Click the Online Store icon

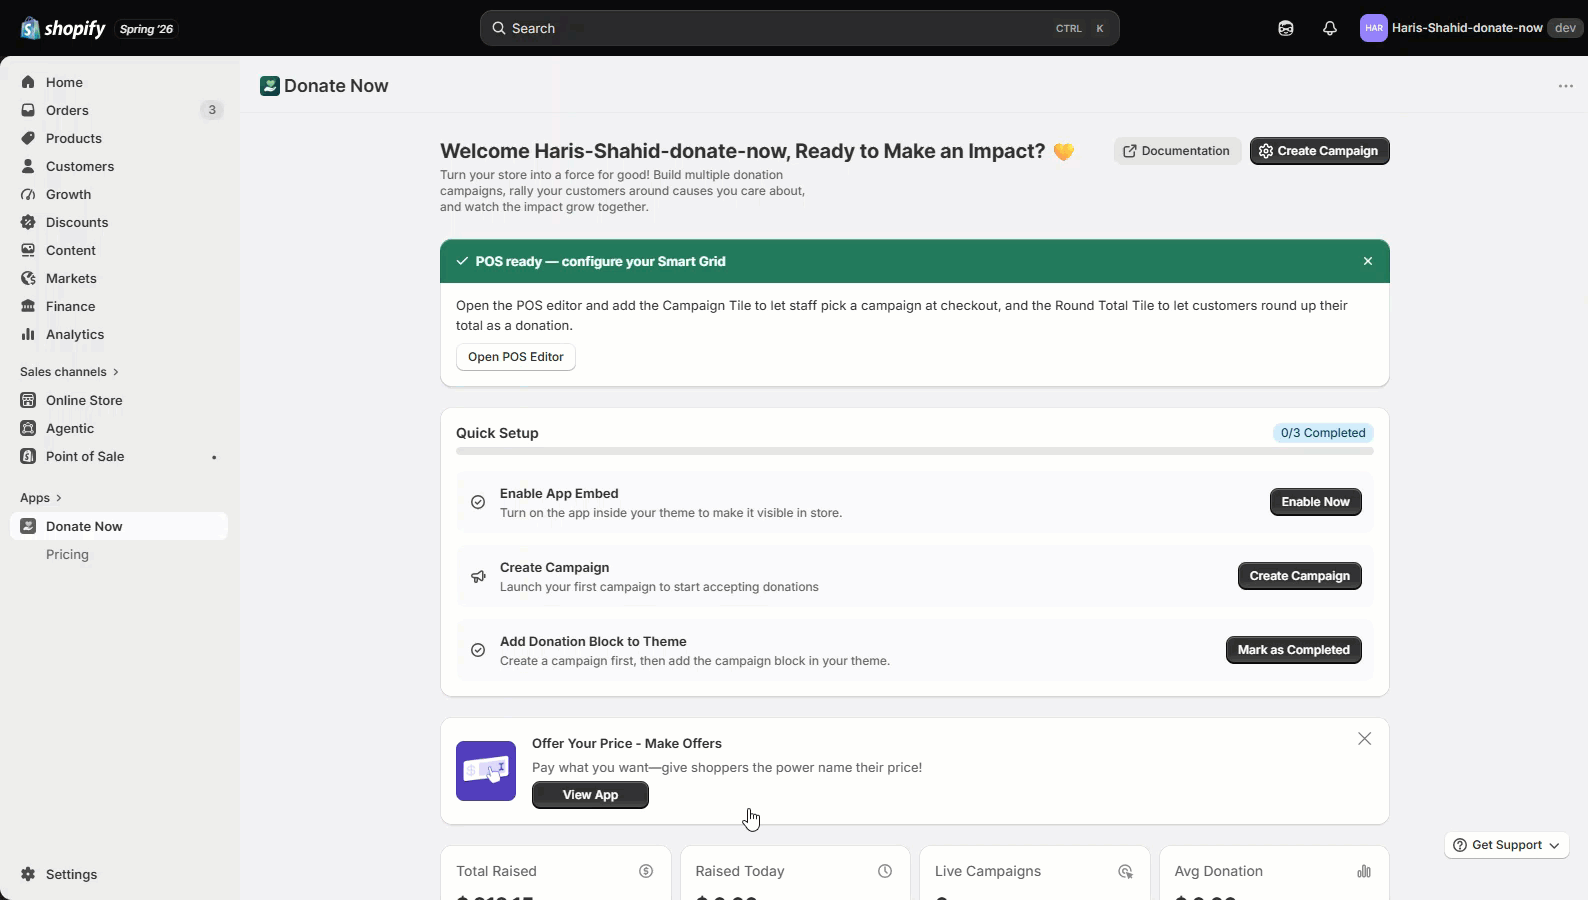[x=28, y=400]
